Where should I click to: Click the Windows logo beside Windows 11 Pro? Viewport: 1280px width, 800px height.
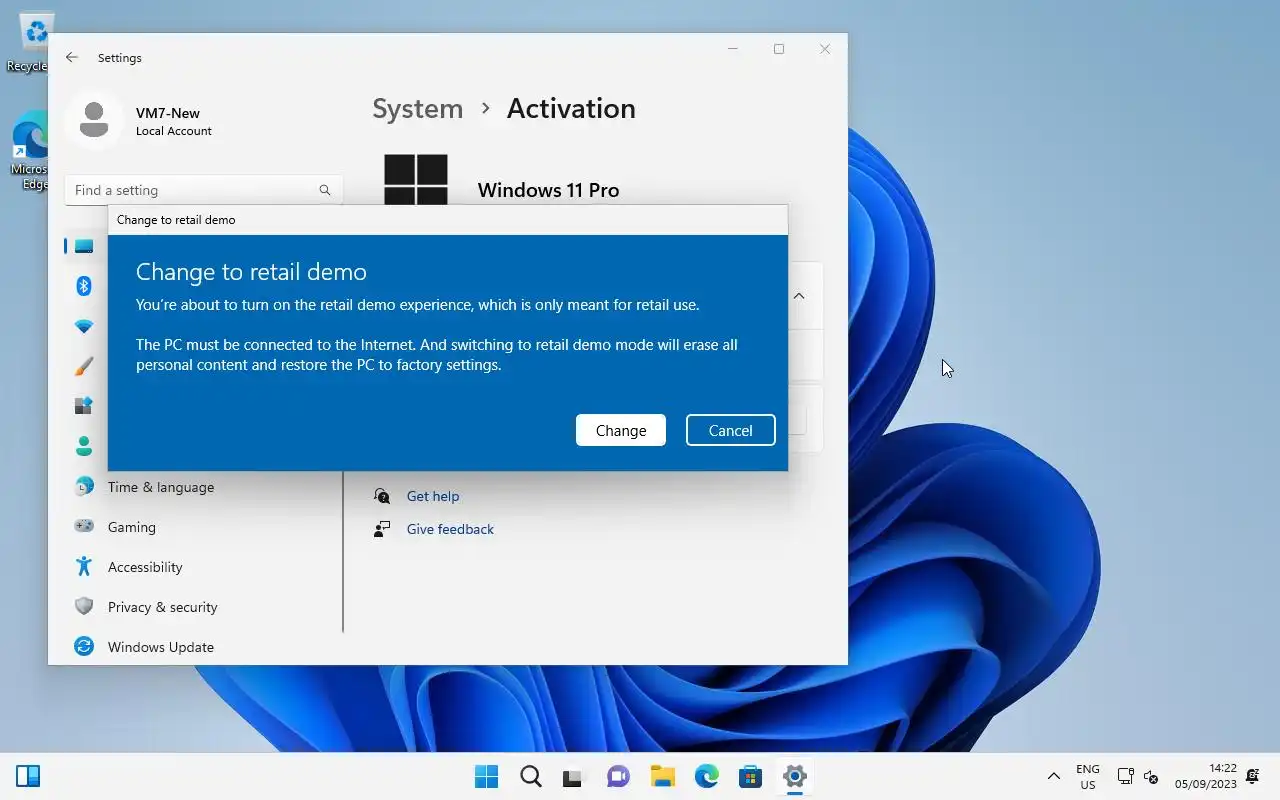click(416, 180)
